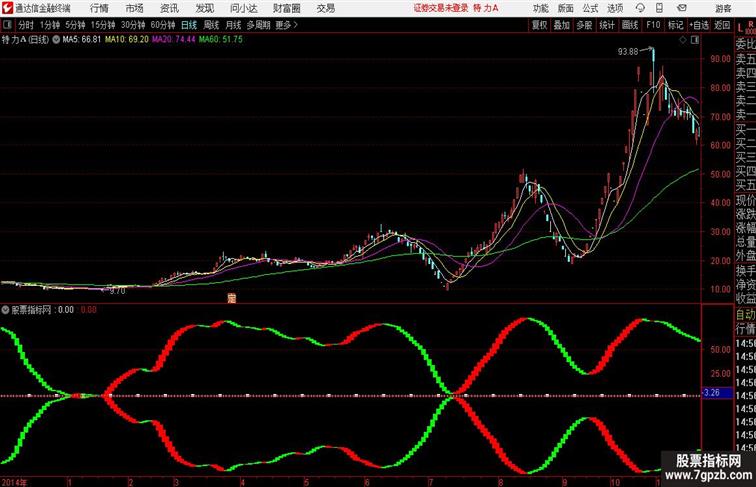Open the 市场 menu

pyautogui.click(x=135, y=8)
